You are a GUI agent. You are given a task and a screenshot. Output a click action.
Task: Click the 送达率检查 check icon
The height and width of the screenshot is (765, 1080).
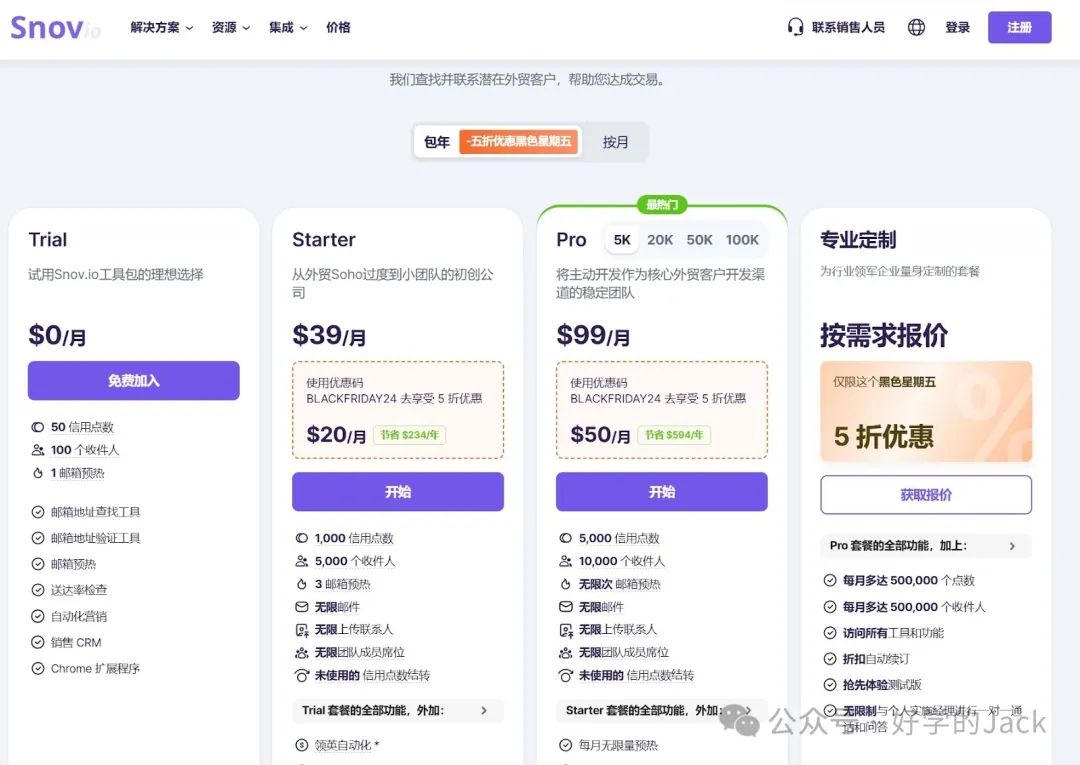tap(38, 590)
